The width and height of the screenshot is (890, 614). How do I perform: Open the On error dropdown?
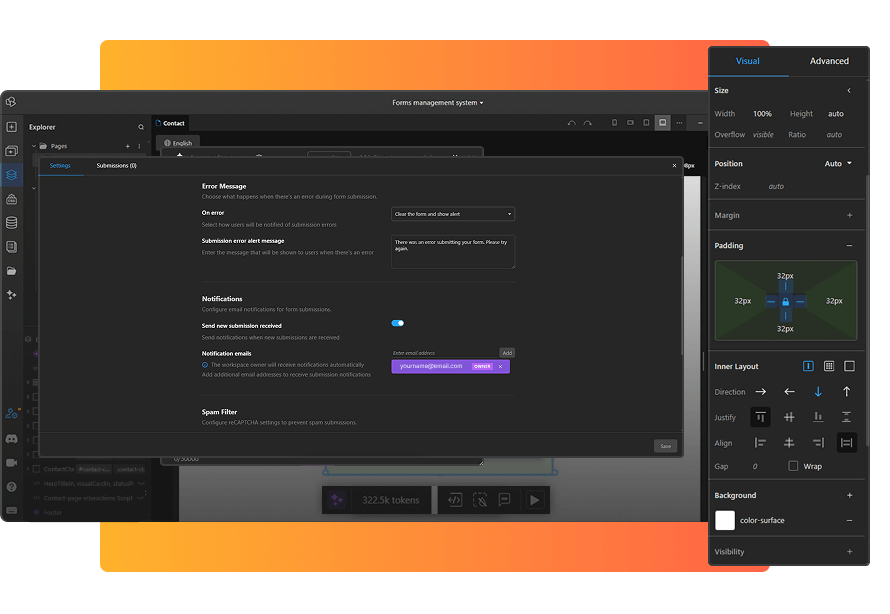[452, 213]
